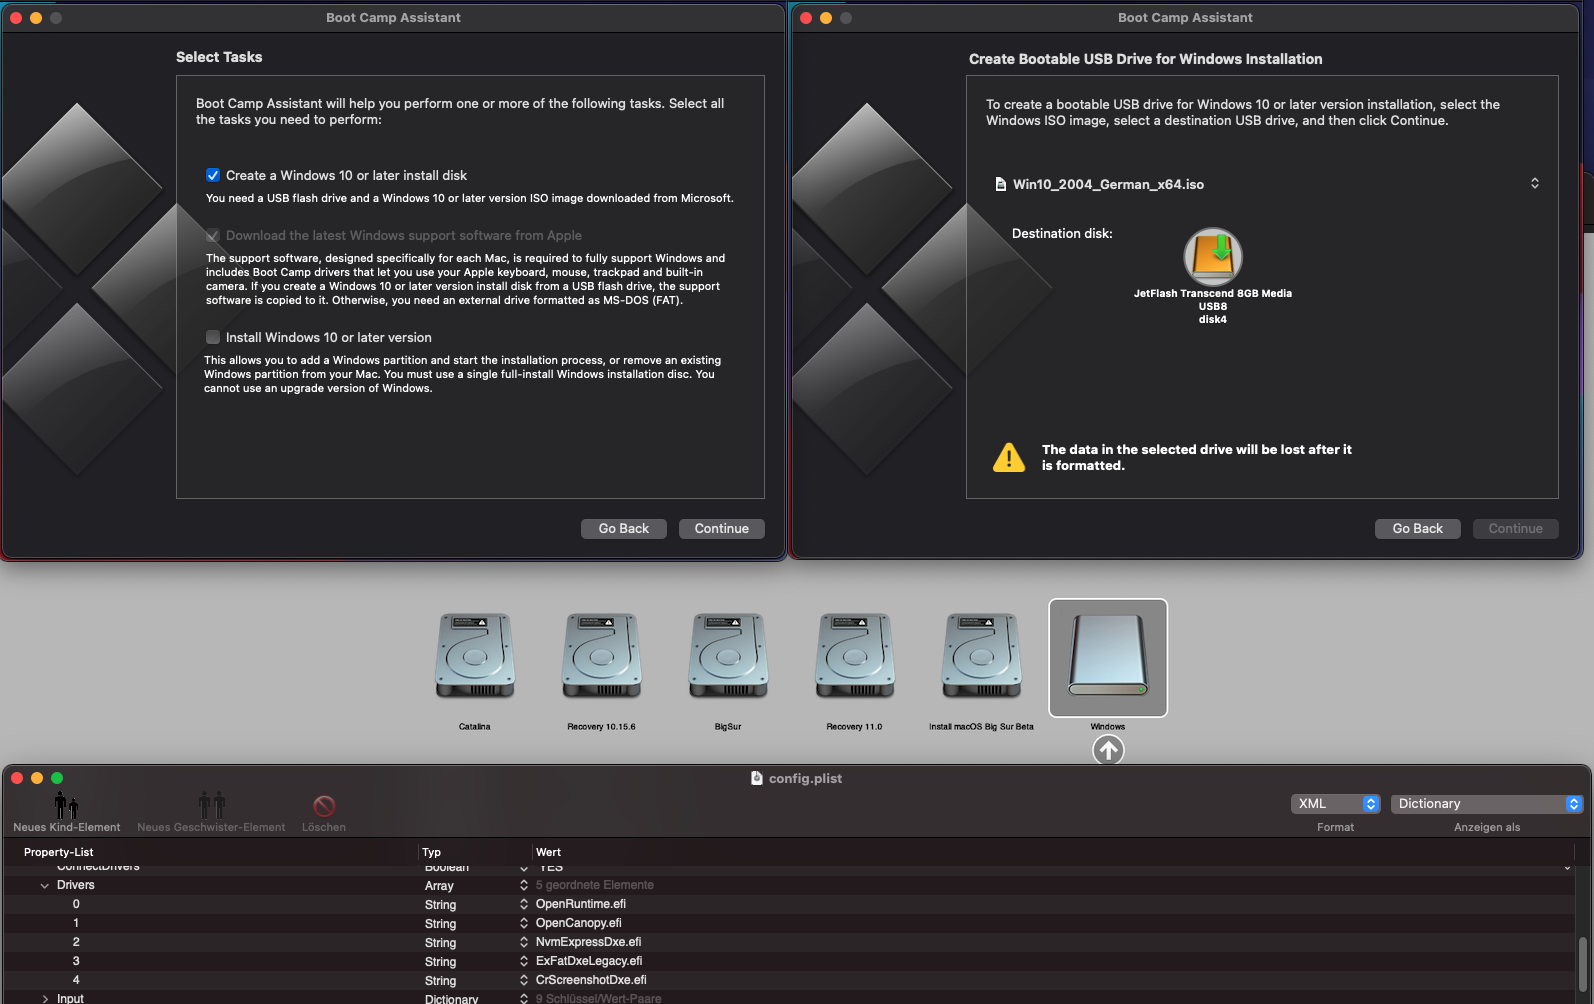Change type stepper for OpenCanopy.efi row
The image size is (1594, 1004).
point(523,923)
